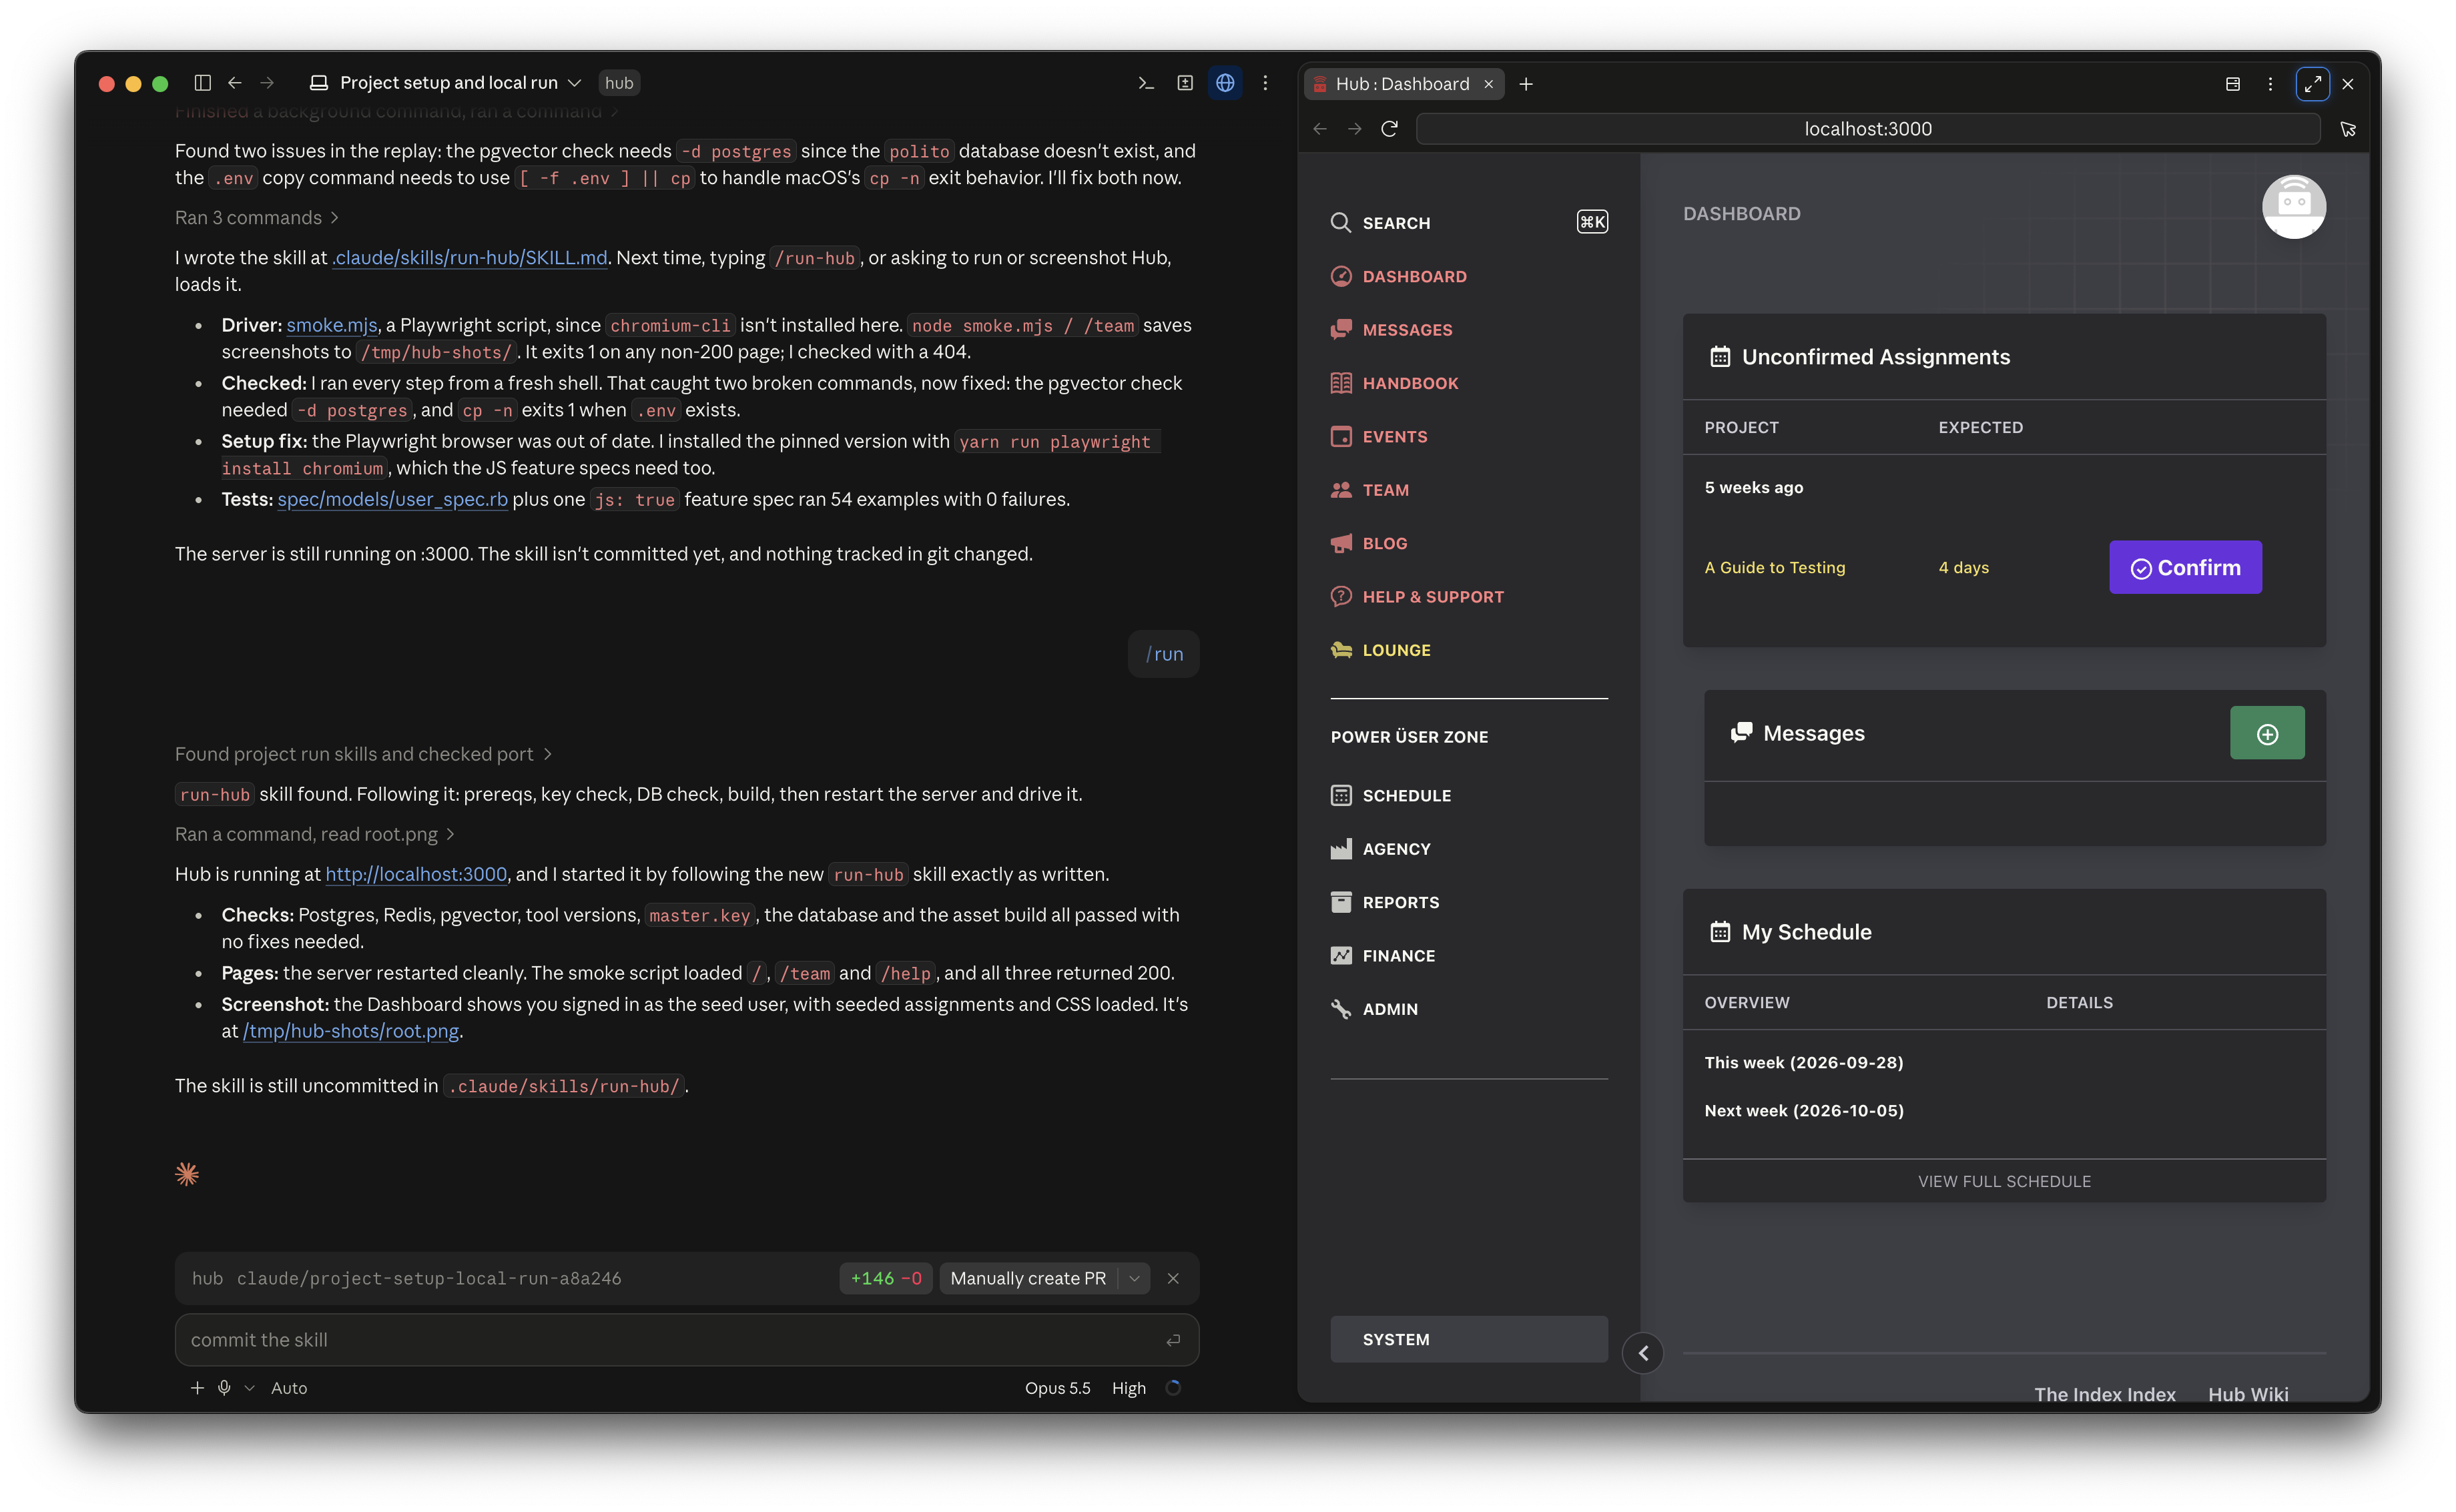Click the element picker icon beside address bar
This screenshot has width=2456, height=1512.
click(2348, 129)
